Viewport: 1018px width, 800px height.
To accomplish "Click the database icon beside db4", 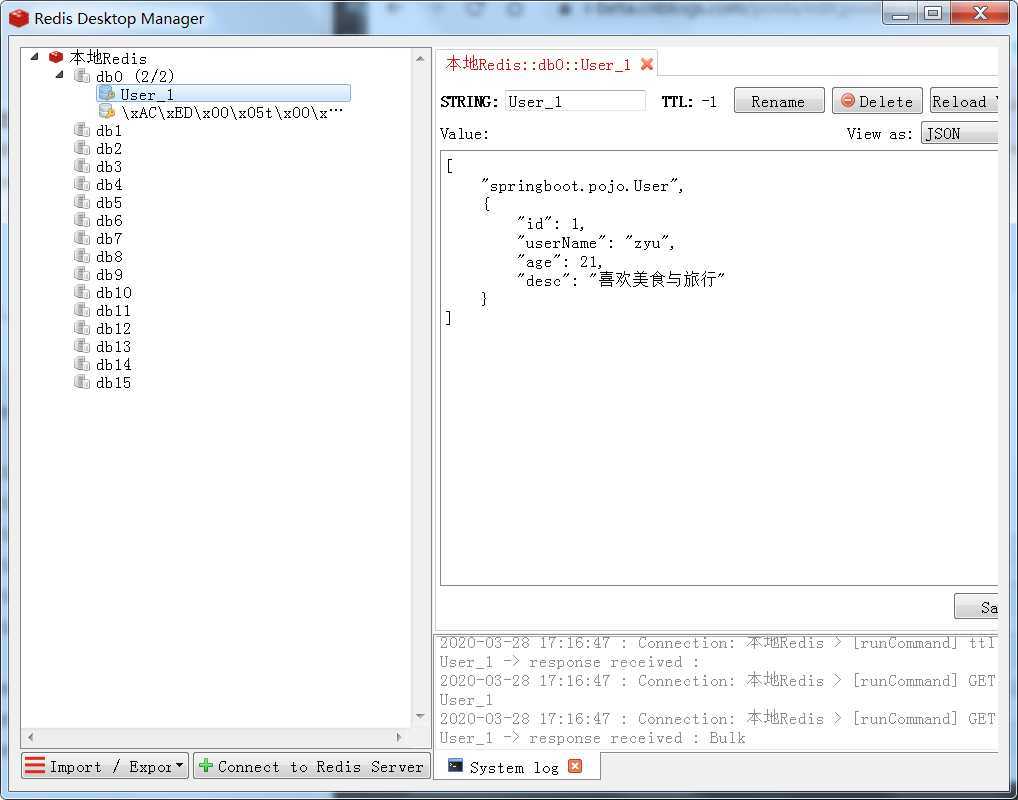I will coord(82,184).
